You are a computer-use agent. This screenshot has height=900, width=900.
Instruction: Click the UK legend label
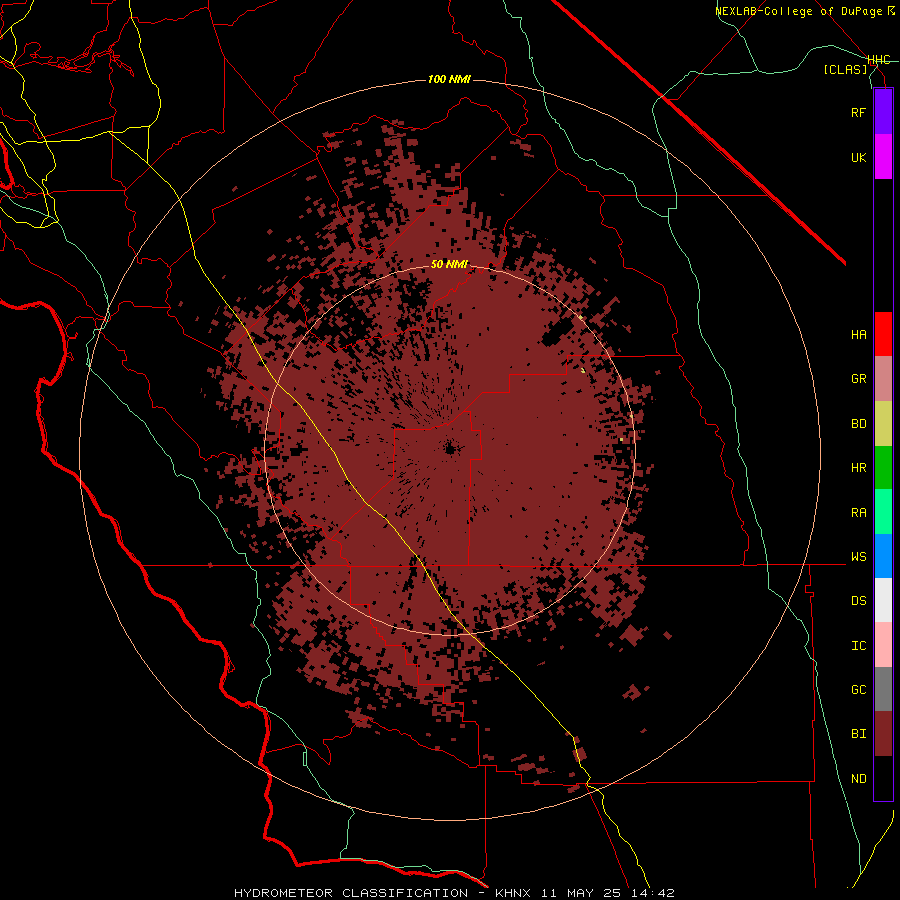(x=858, y=157)
